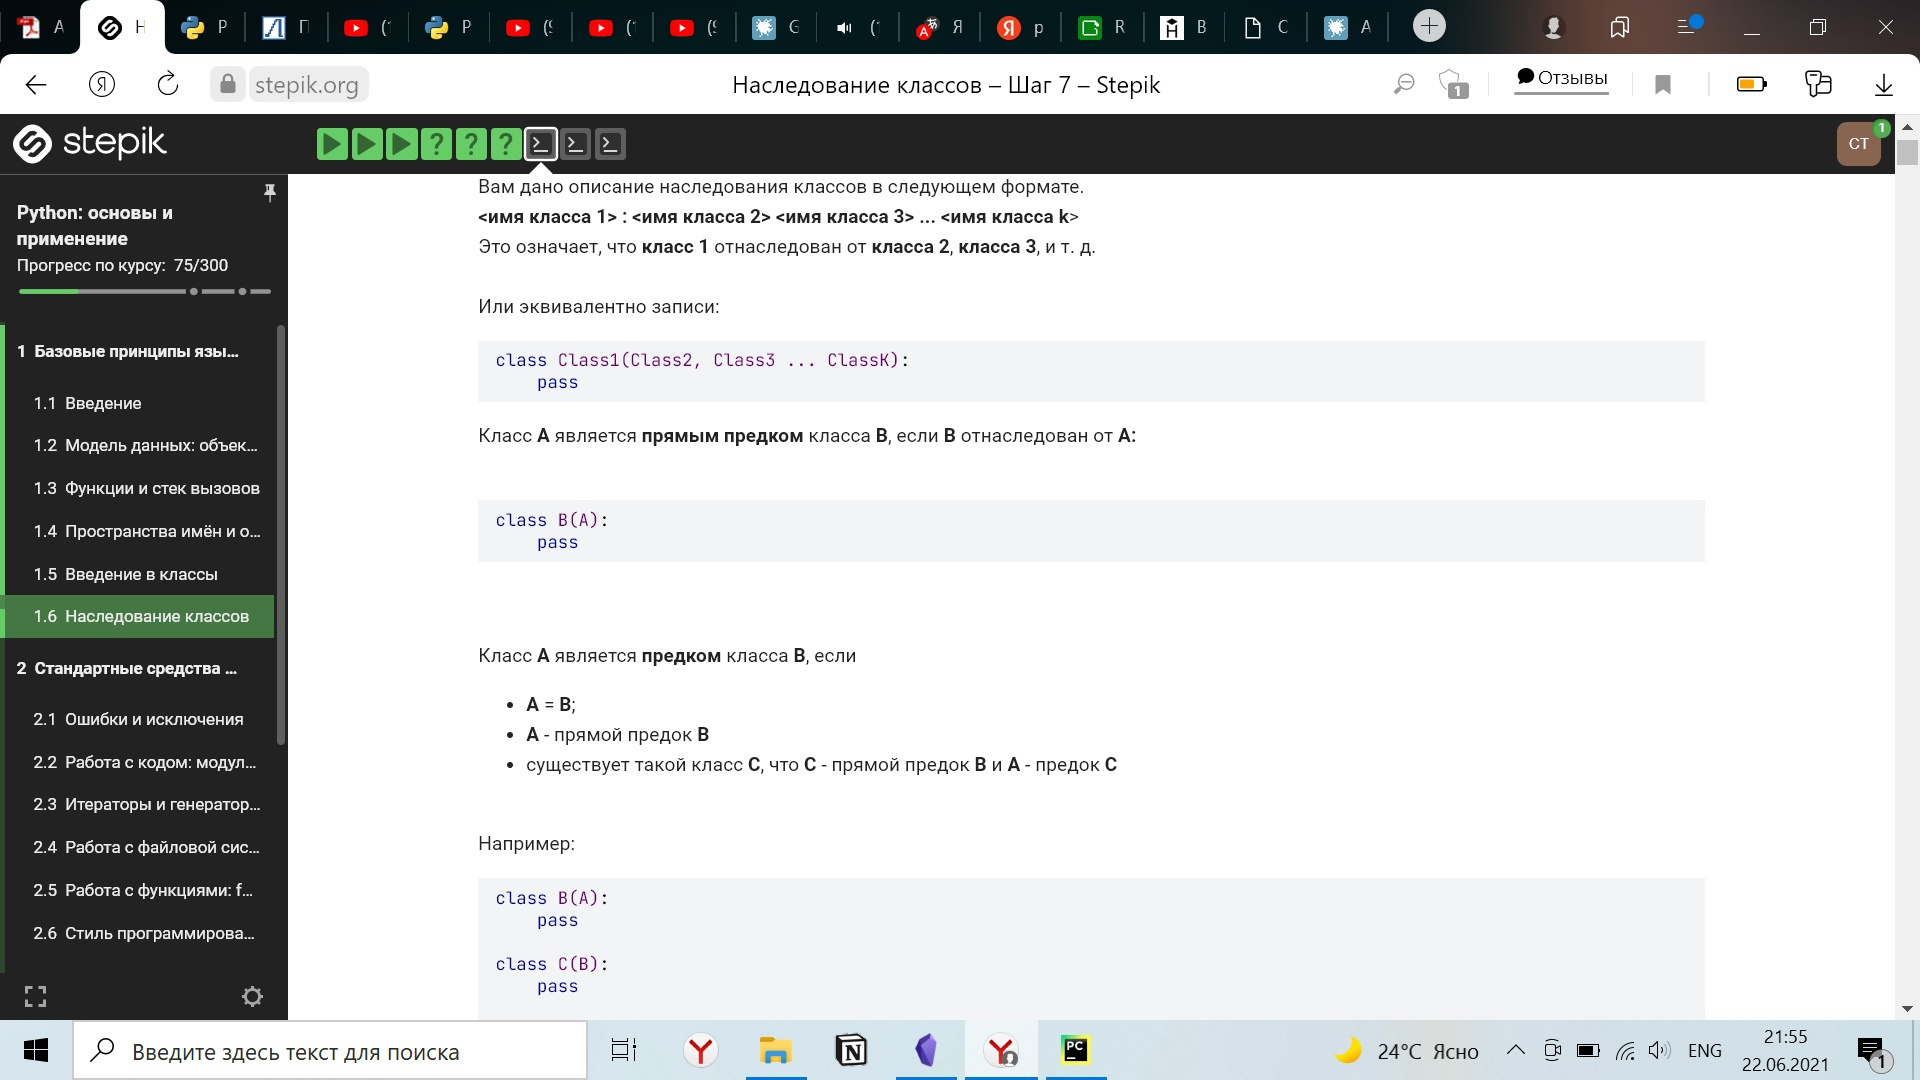Click the second question mark icon
This screenshot has height=1080, width=1920.
tap(469, 144)
